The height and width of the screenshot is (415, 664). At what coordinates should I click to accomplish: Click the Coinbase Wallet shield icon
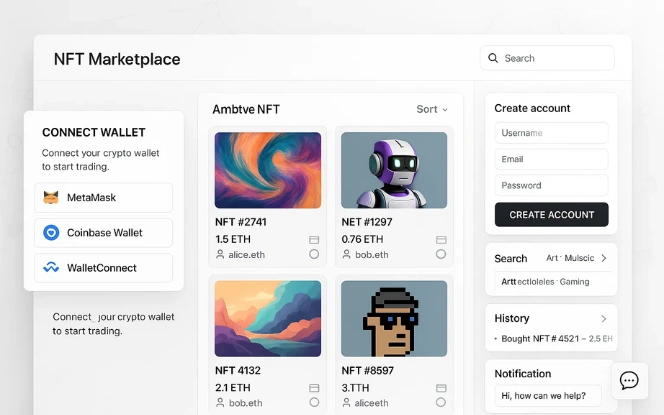tap(51, 233)
